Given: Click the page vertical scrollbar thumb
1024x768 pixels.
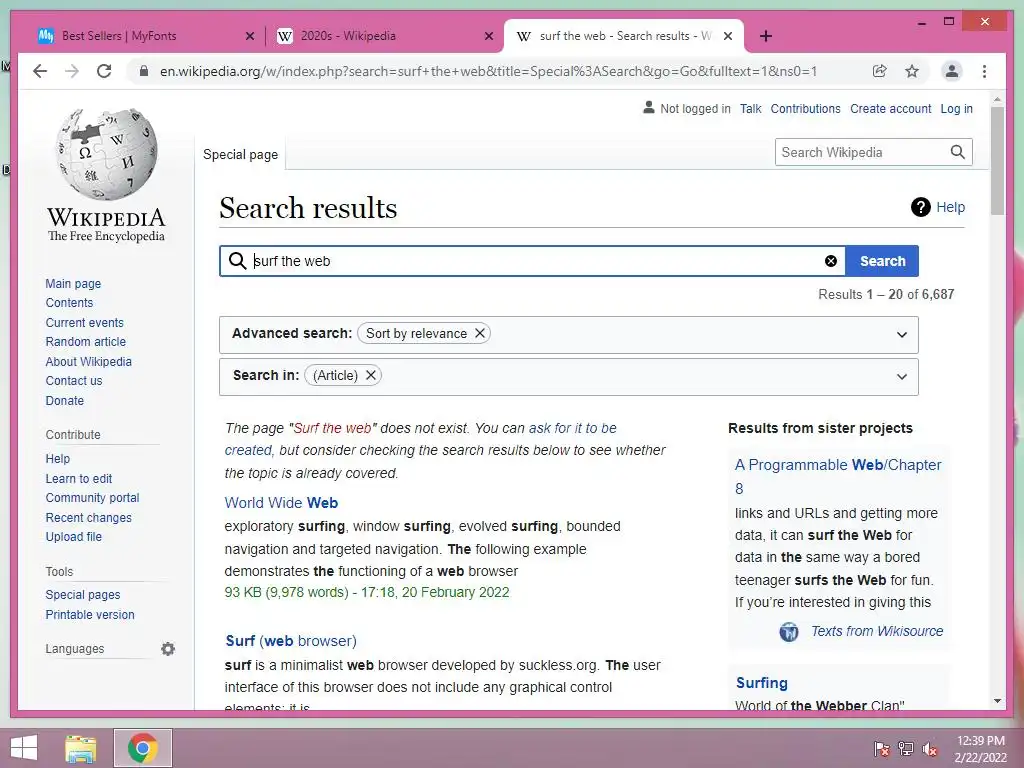Looking at the screenshot, I should pos(997,161).
